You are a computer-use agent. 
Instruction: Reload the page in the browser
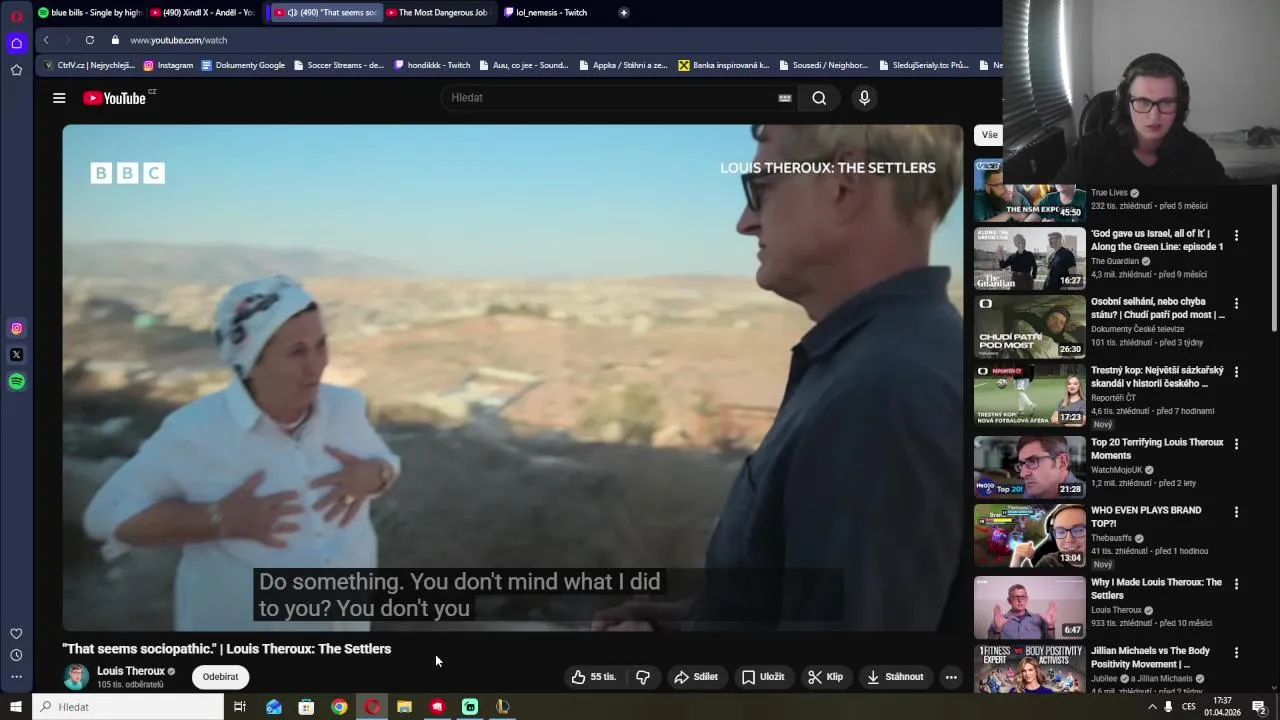[x=90, y=40]
